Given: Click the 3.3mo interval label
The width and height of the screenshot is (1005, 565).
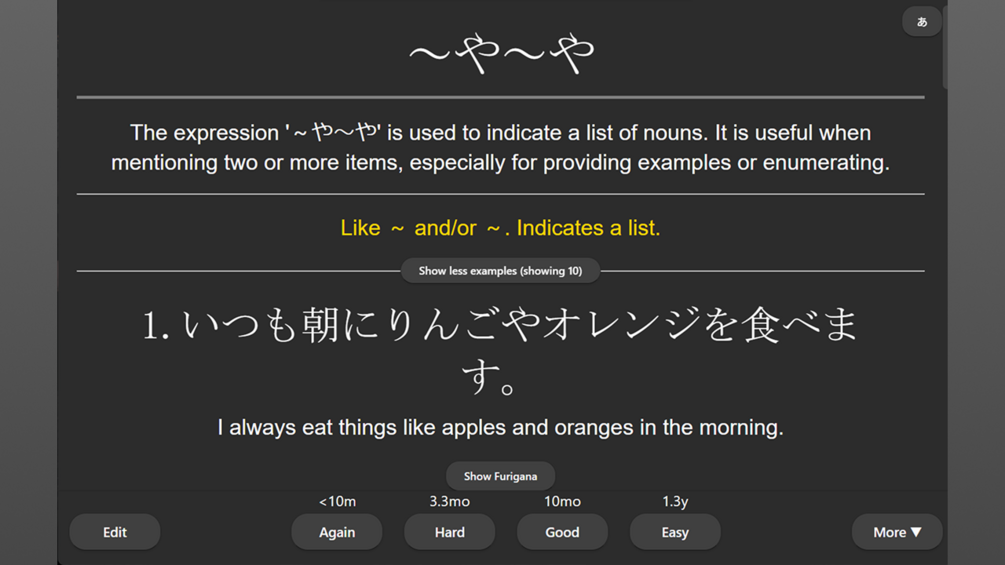Looking at the screenshot, I should point(449,502).
